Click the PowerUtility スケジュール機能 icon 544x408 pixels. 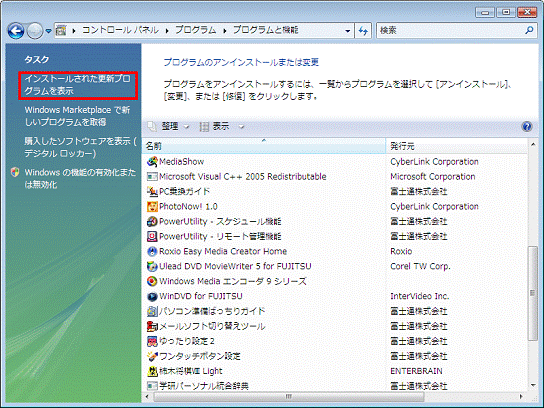click(152, 221)
